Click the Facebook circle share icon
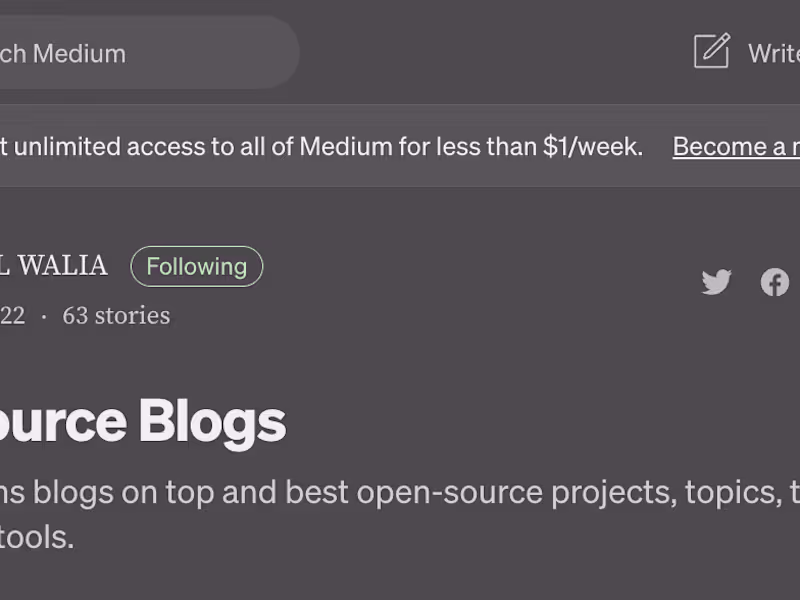This screenshot has width=800, height=600. coord(774,282)
